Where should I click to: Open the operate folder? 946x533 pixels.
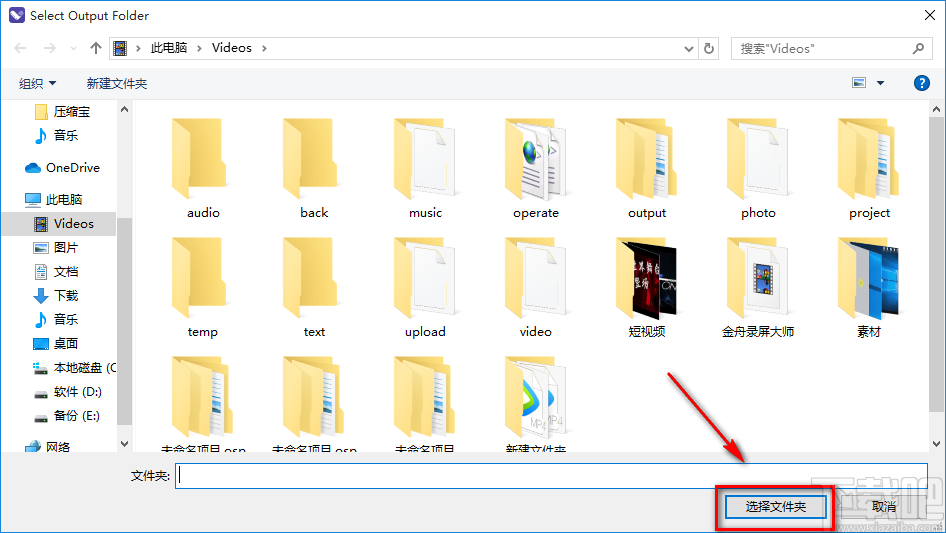pos(536,169)
